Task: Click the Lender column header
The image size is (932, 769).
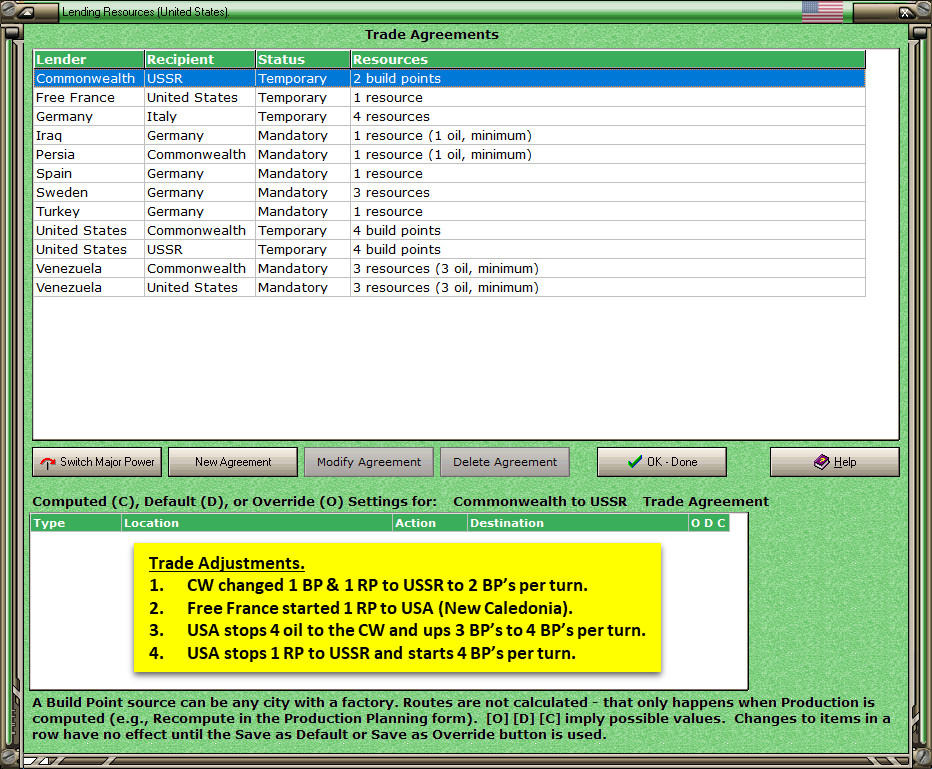Action: point(89,59)
